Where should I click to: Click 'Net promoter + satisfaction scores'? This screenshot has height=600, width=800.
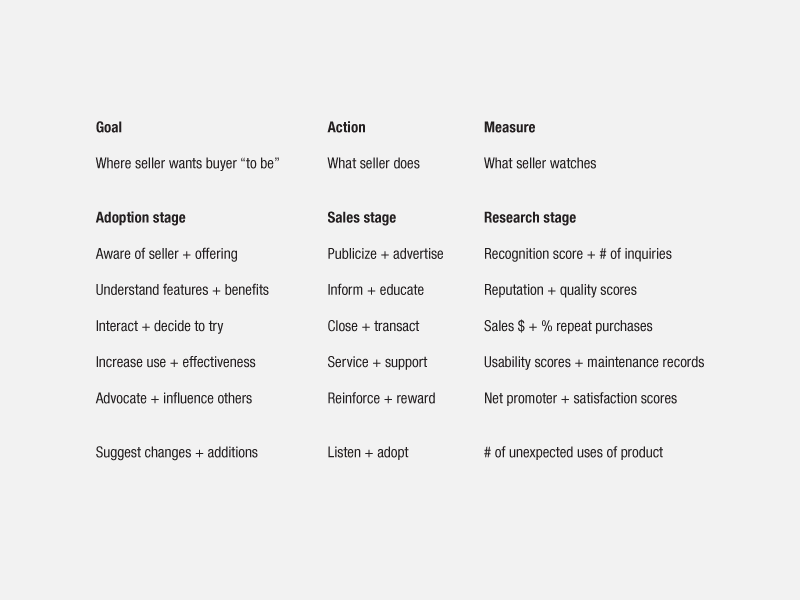580,398
